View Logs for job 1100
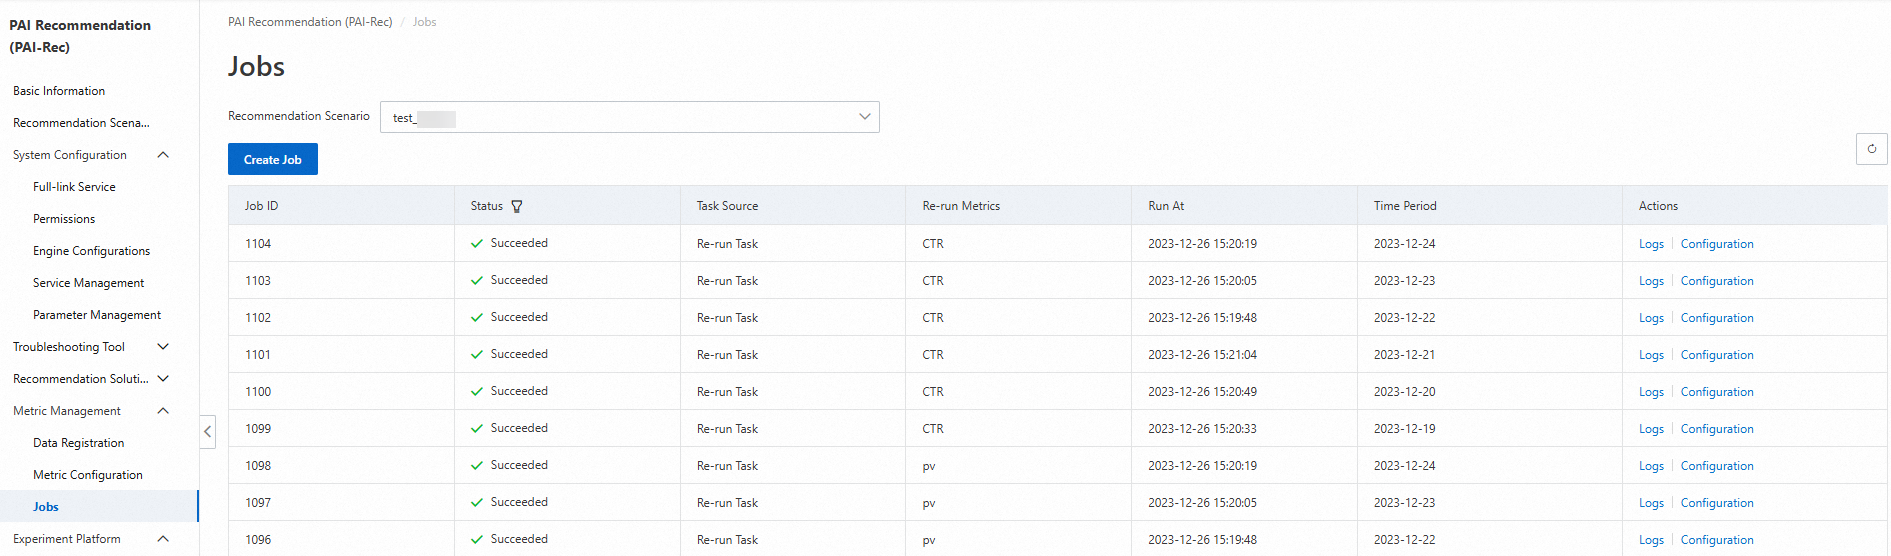Screen dimensions: 1891x556 coord(1651,392)
